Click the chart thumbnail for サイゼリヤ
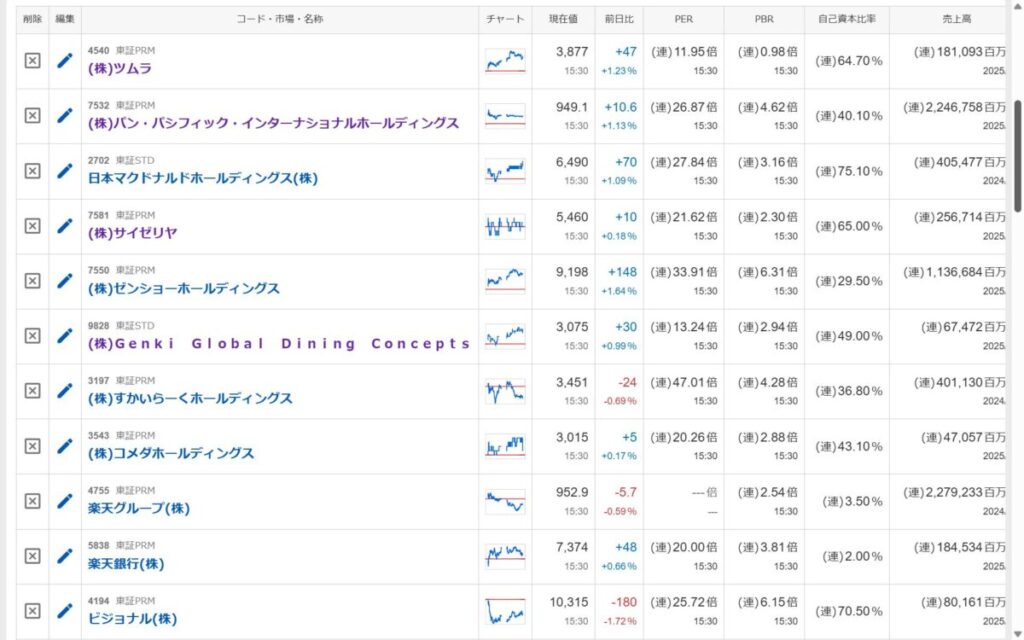The width and height of the screenshot is (1024, 640). click(505, 226)
